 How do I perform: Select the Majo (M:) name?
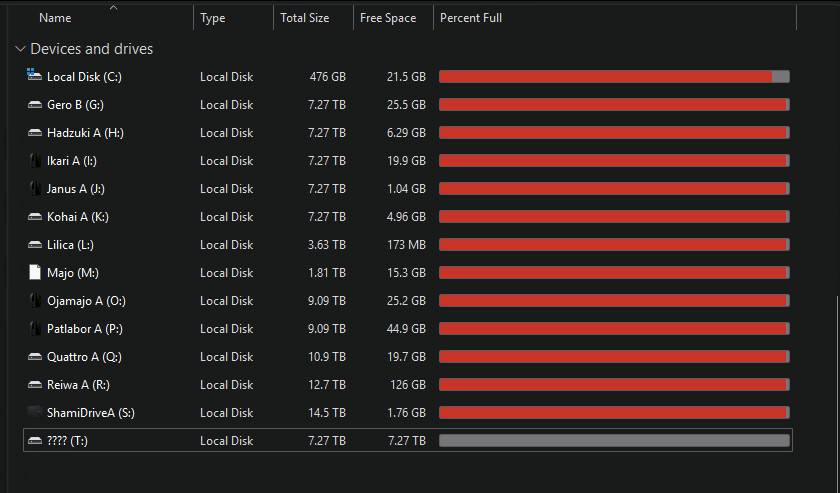(x=73, y=273)
